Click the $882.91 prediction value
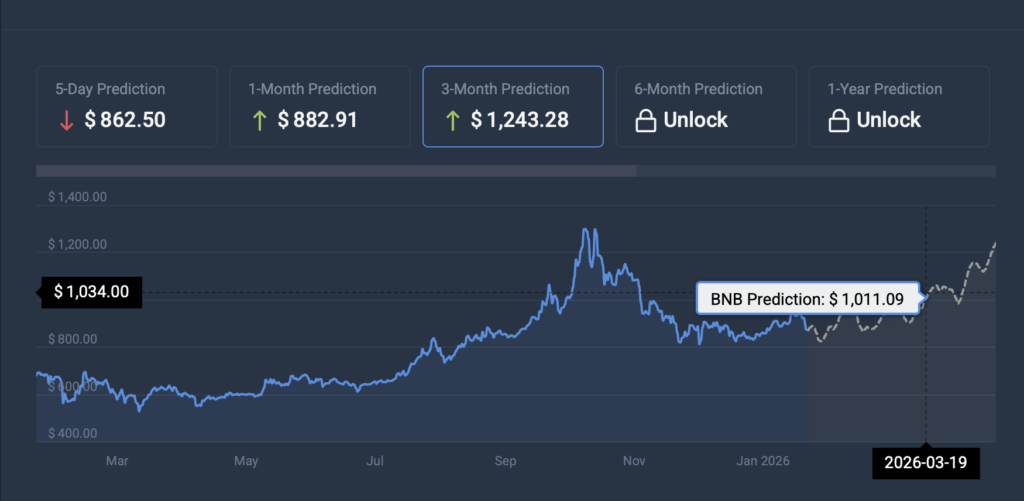 click(317, 120)
